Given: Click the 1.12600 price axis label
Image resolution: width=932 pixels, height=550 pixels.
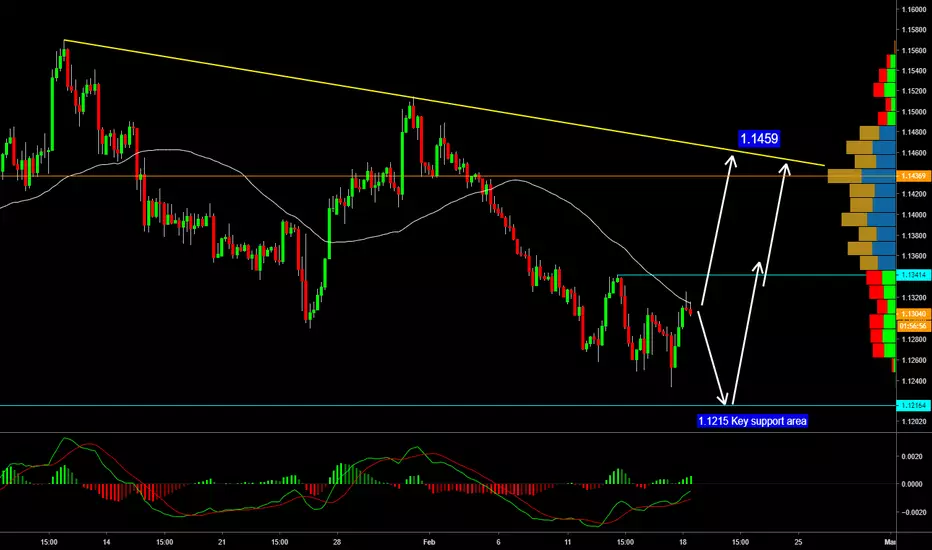Looking at the screenshot, I should [x=914, y=360].
